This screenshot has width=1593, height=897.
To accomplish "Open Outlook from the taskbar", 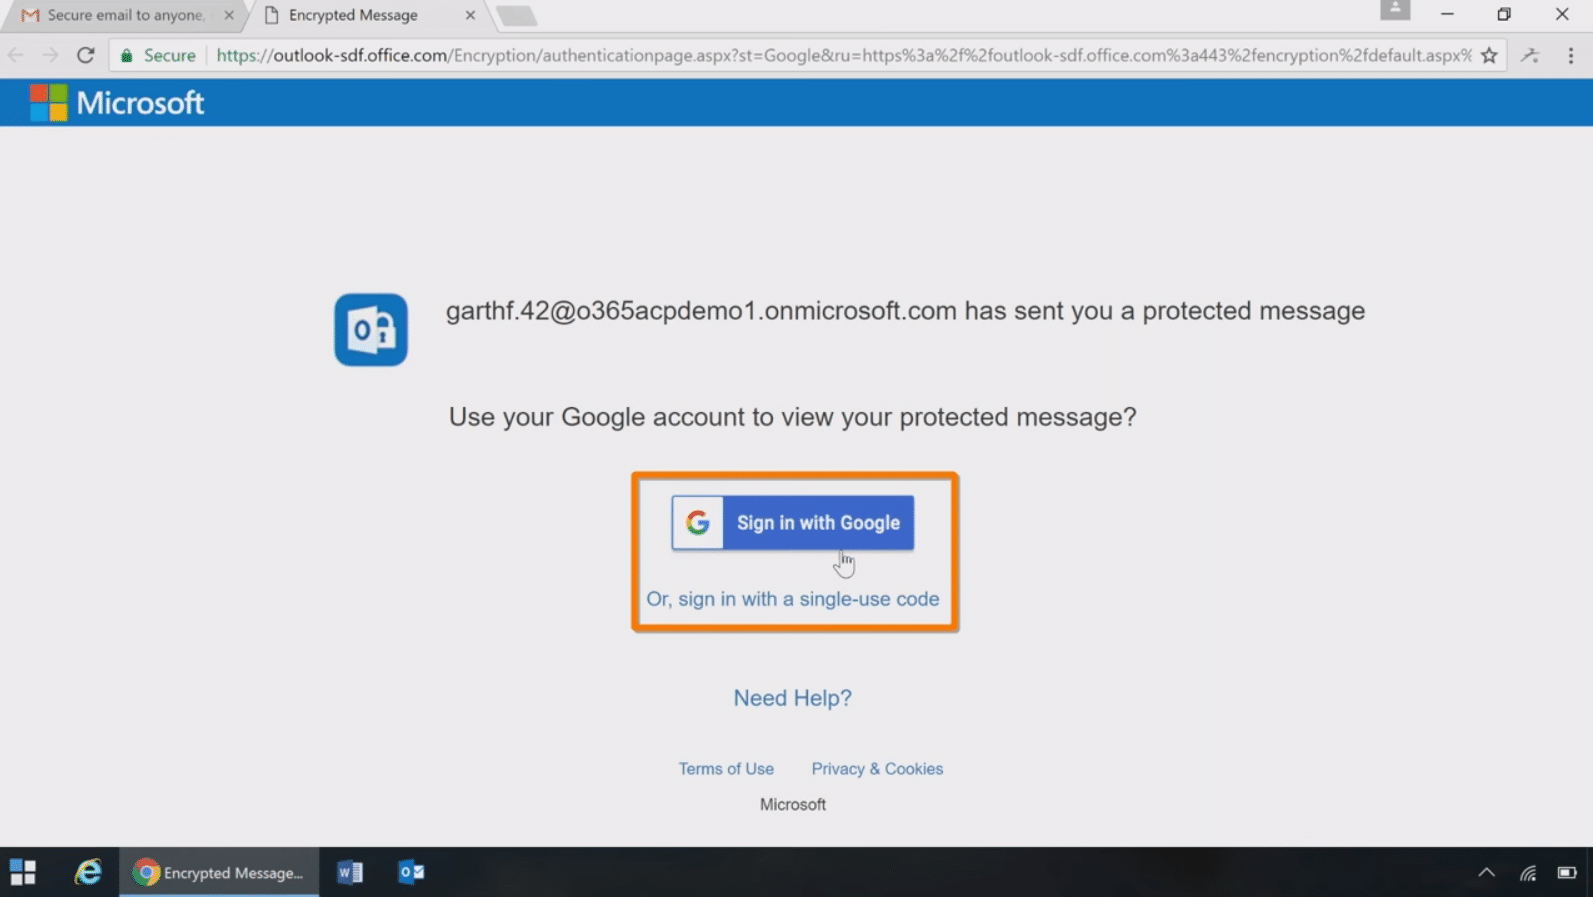I will point(411,872).
